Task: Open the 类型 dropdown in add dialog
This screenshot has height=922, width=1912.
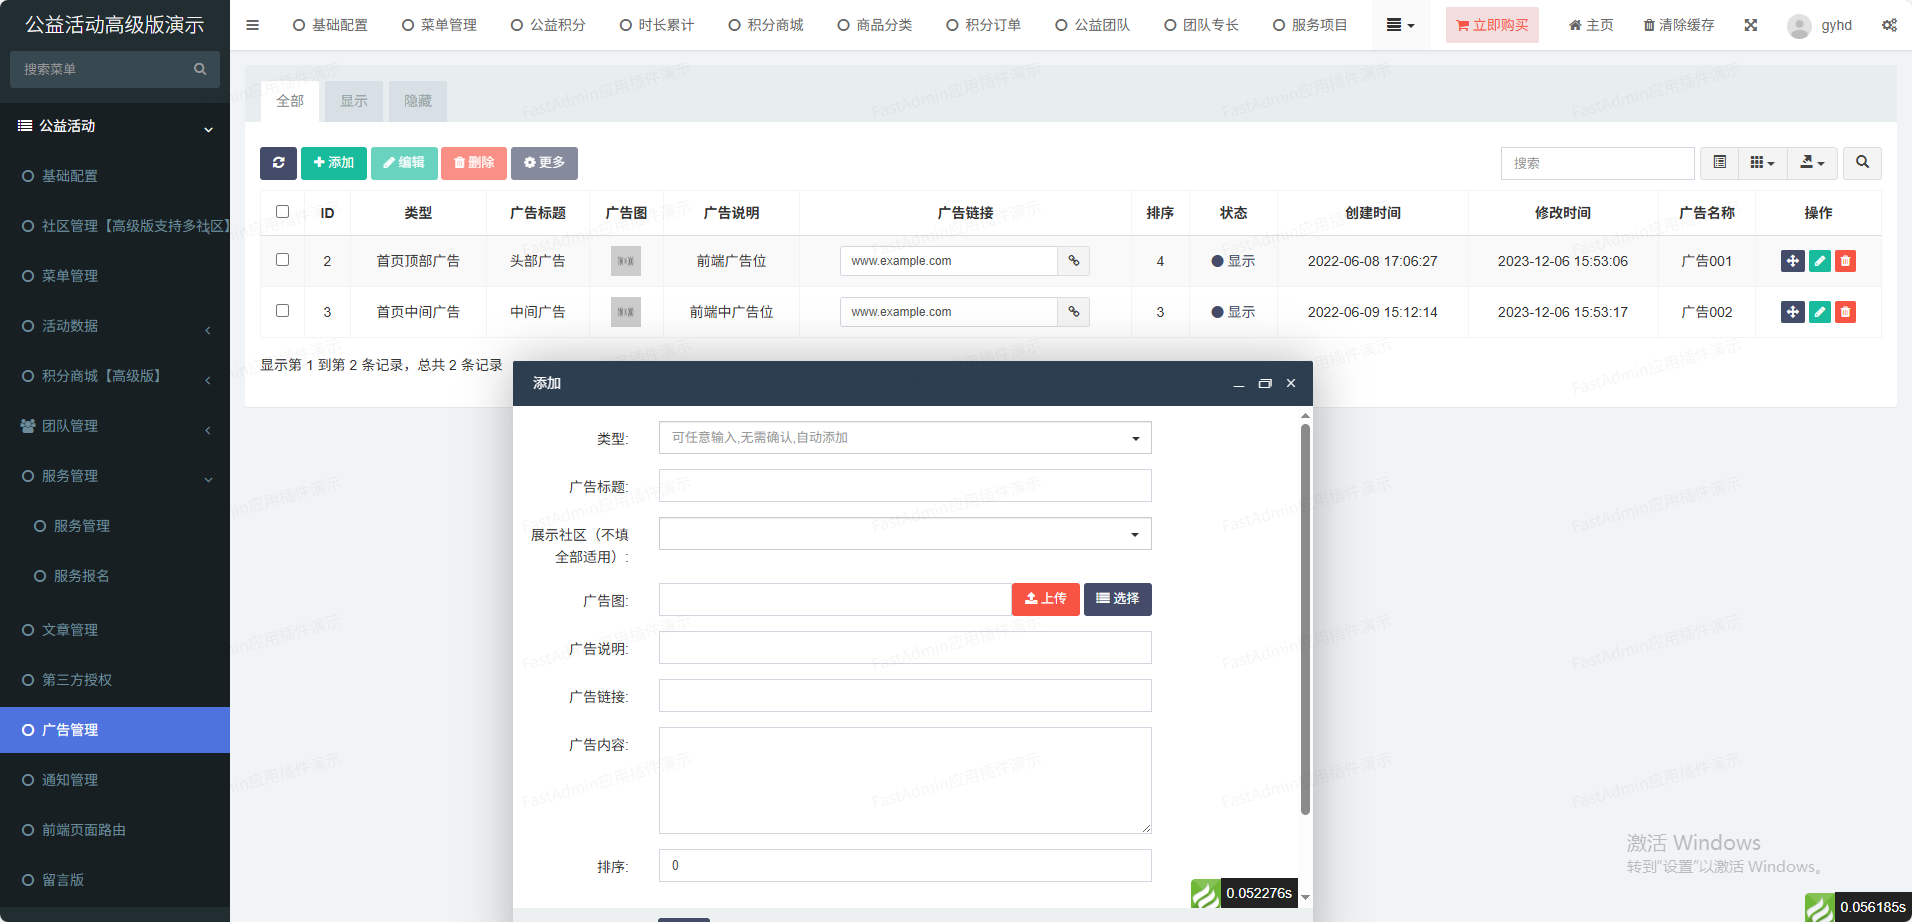Action: coord(904,438)
